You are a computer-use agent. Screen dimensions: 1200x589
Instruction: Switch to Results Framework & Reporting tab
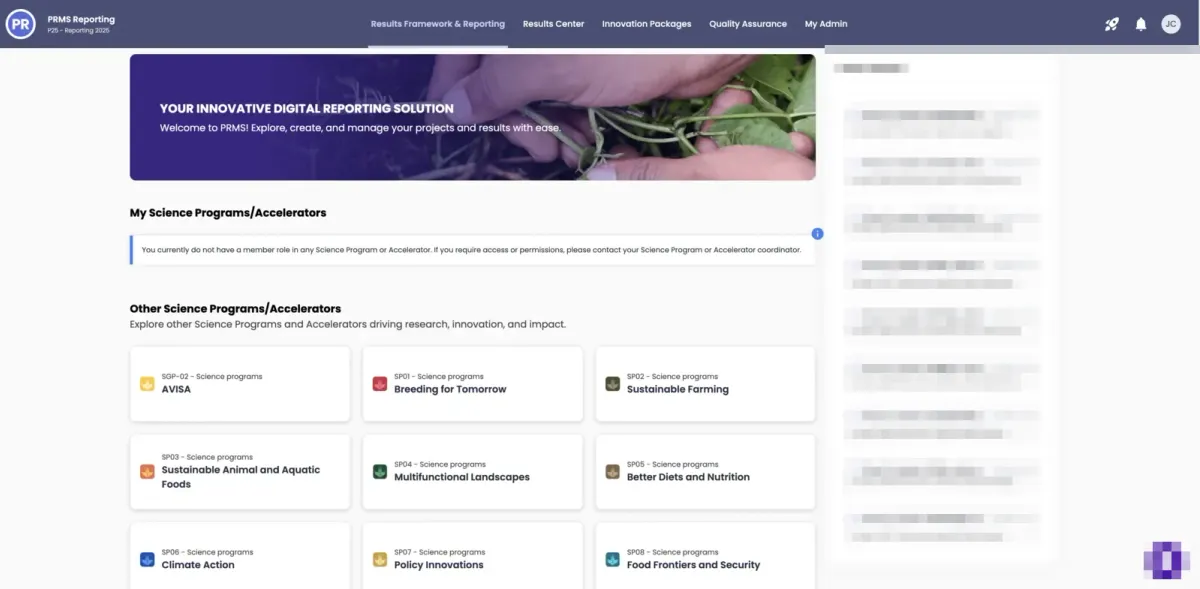438,24
